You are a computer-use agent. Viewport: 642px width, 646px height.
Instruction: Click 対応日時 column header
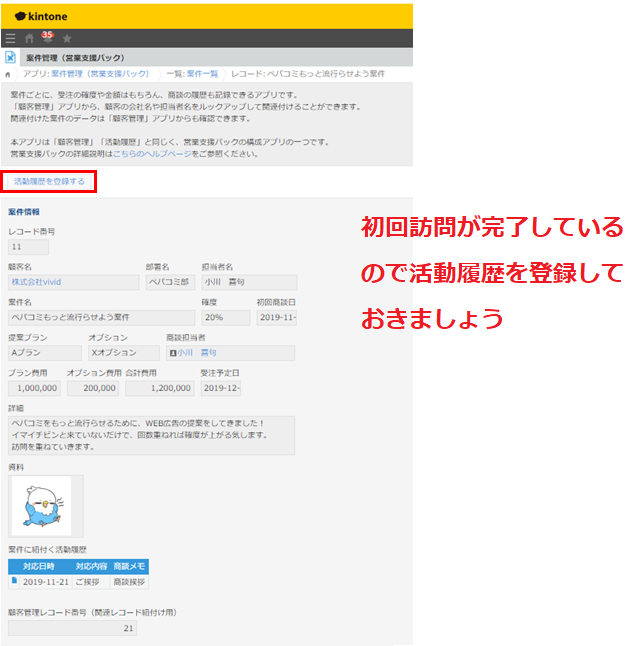point(39,566)
